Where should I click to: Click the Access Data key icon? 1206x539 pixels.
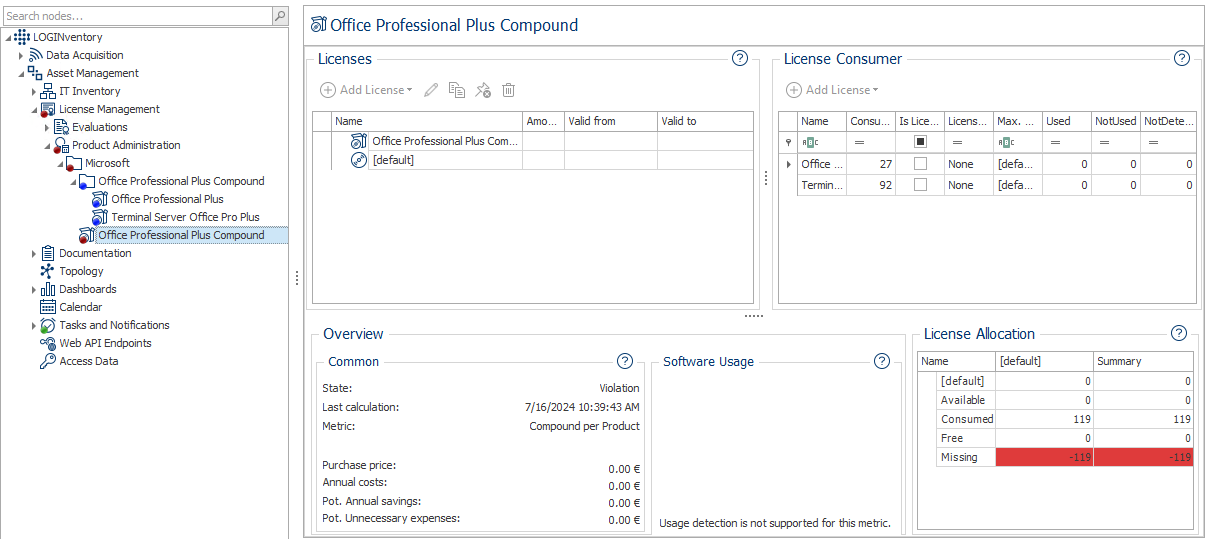click(x=48, y=361)
